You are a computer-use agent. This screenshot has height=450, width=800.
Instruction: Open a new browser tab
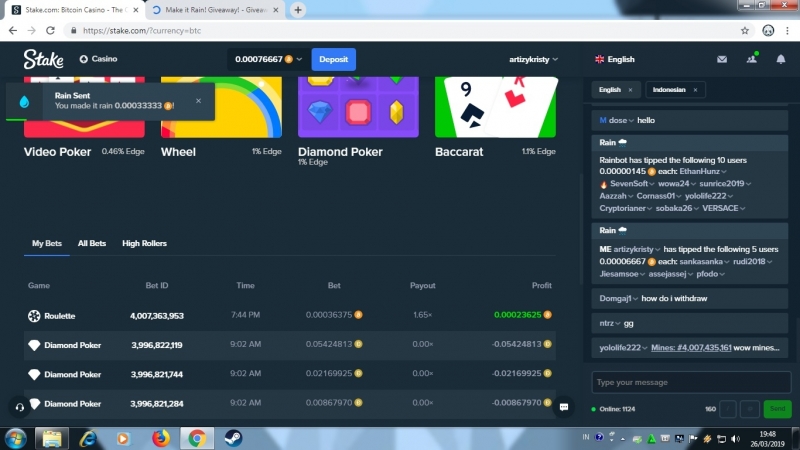coord(298,10)
